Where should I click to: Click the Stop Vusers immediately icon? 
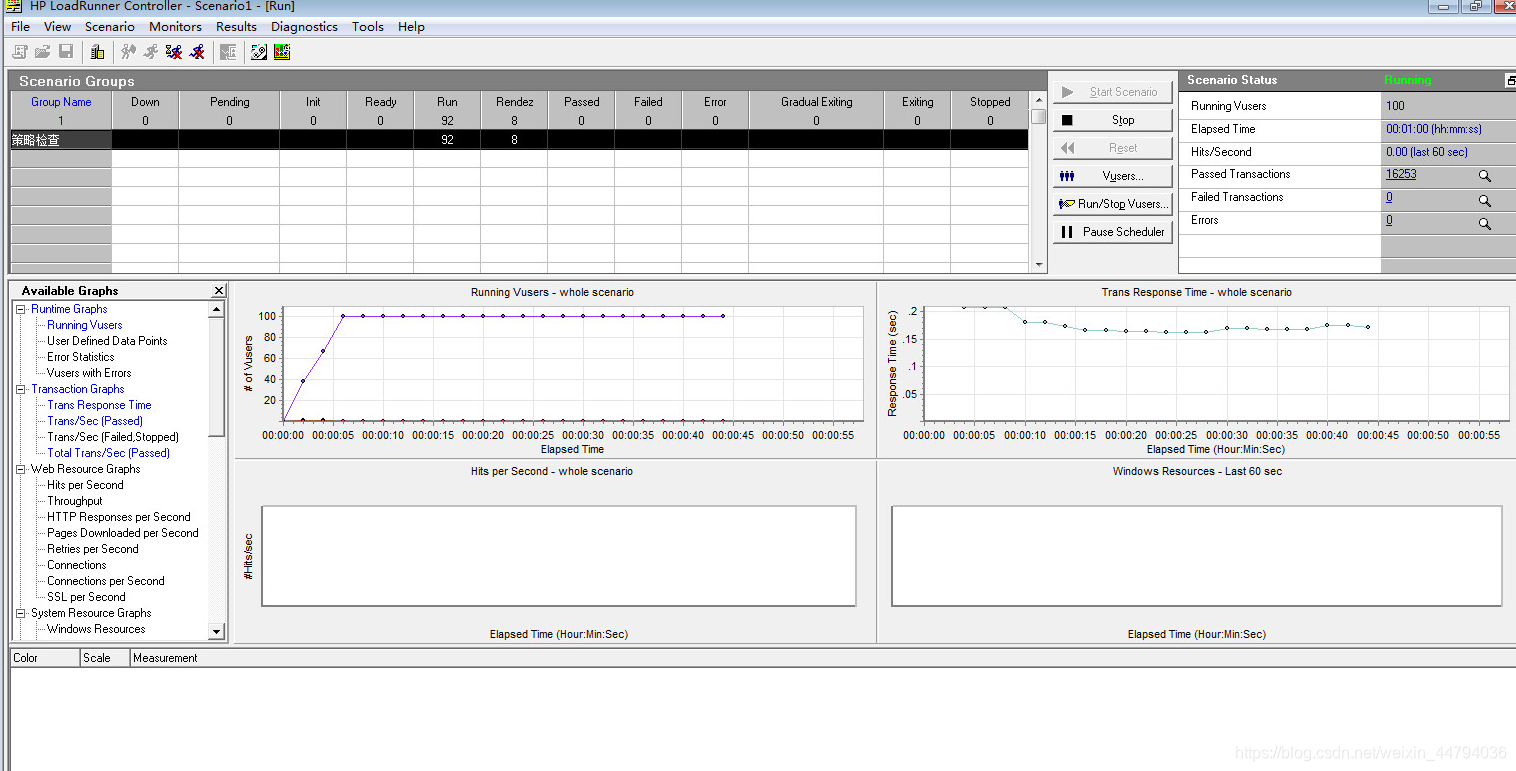pyautogui.click(x=197, y=52)
